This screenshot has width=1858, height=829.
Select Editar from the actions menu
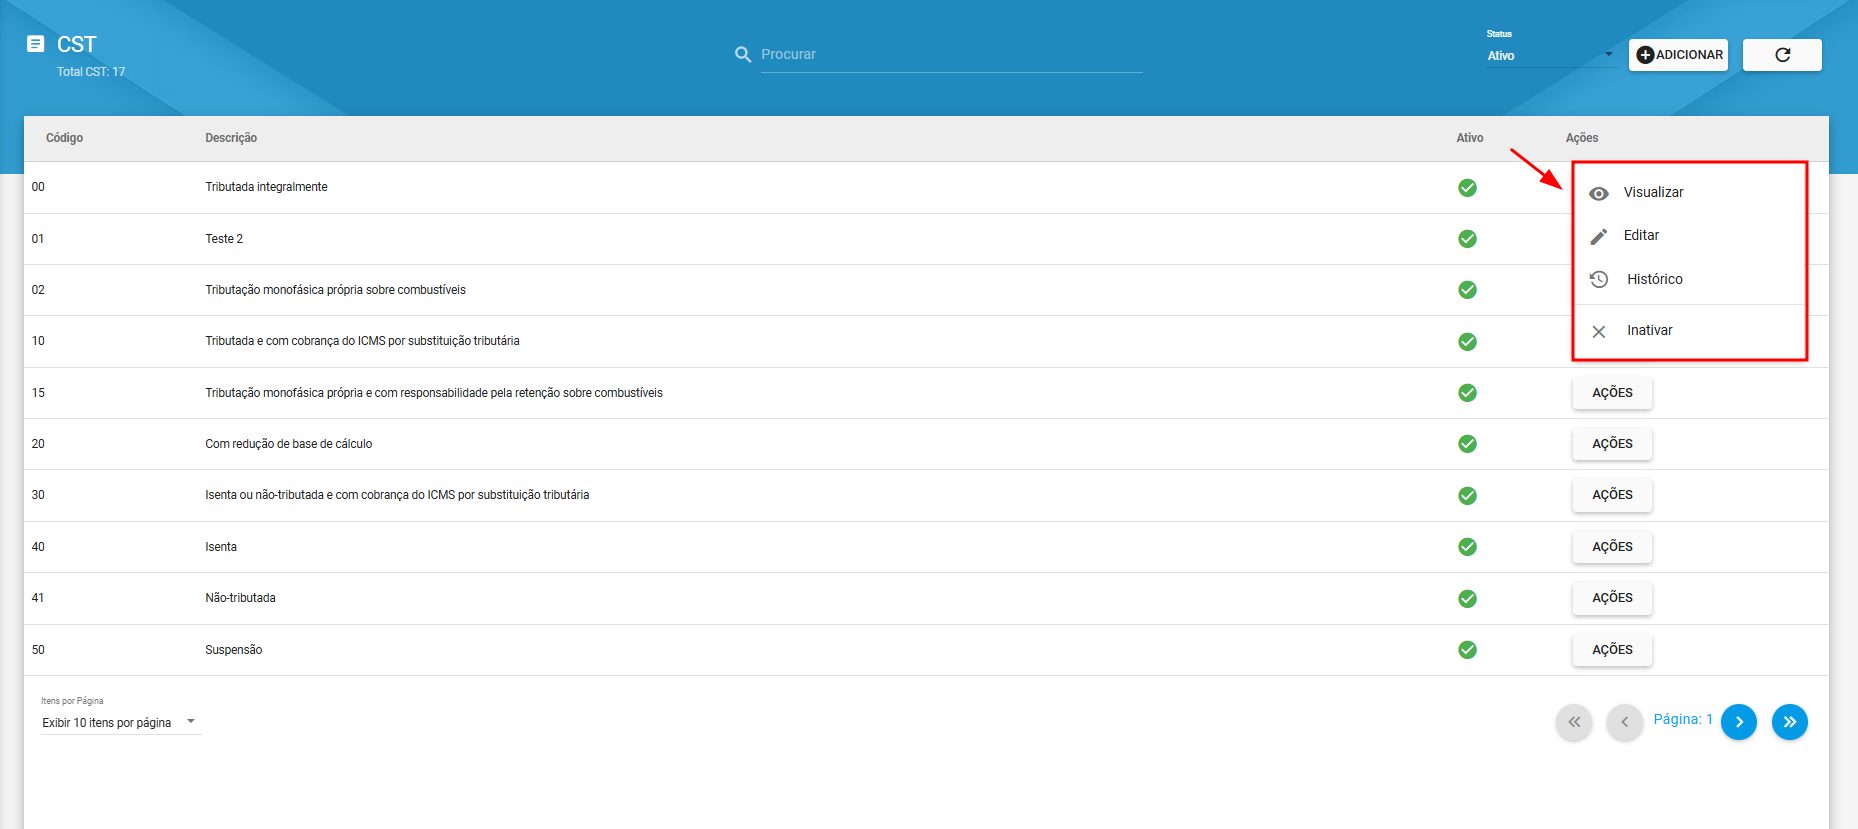pos(1690,235)
